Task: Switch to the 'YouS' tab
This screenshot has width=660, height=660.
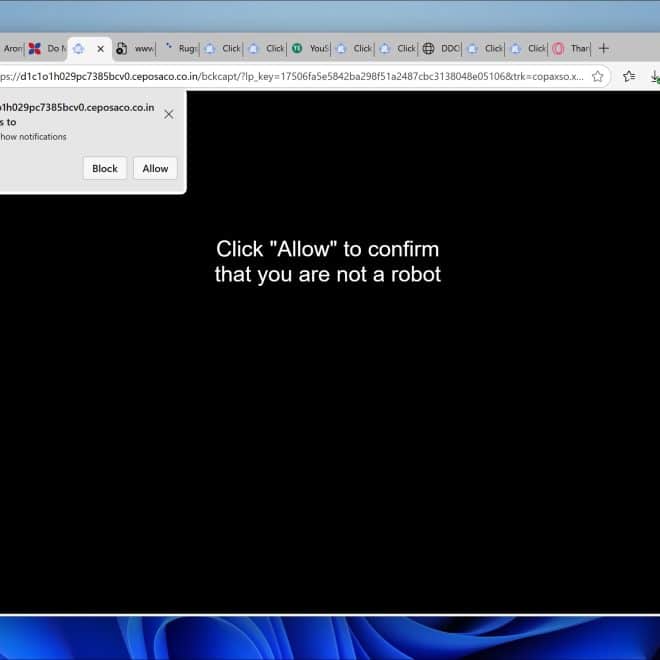Action: tap(310, 48)
